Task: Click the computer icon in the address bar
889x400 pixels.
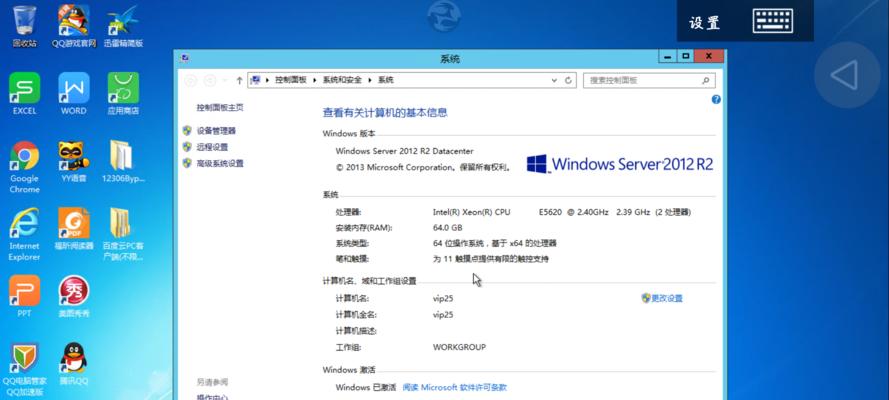Action: coord(256,80)
